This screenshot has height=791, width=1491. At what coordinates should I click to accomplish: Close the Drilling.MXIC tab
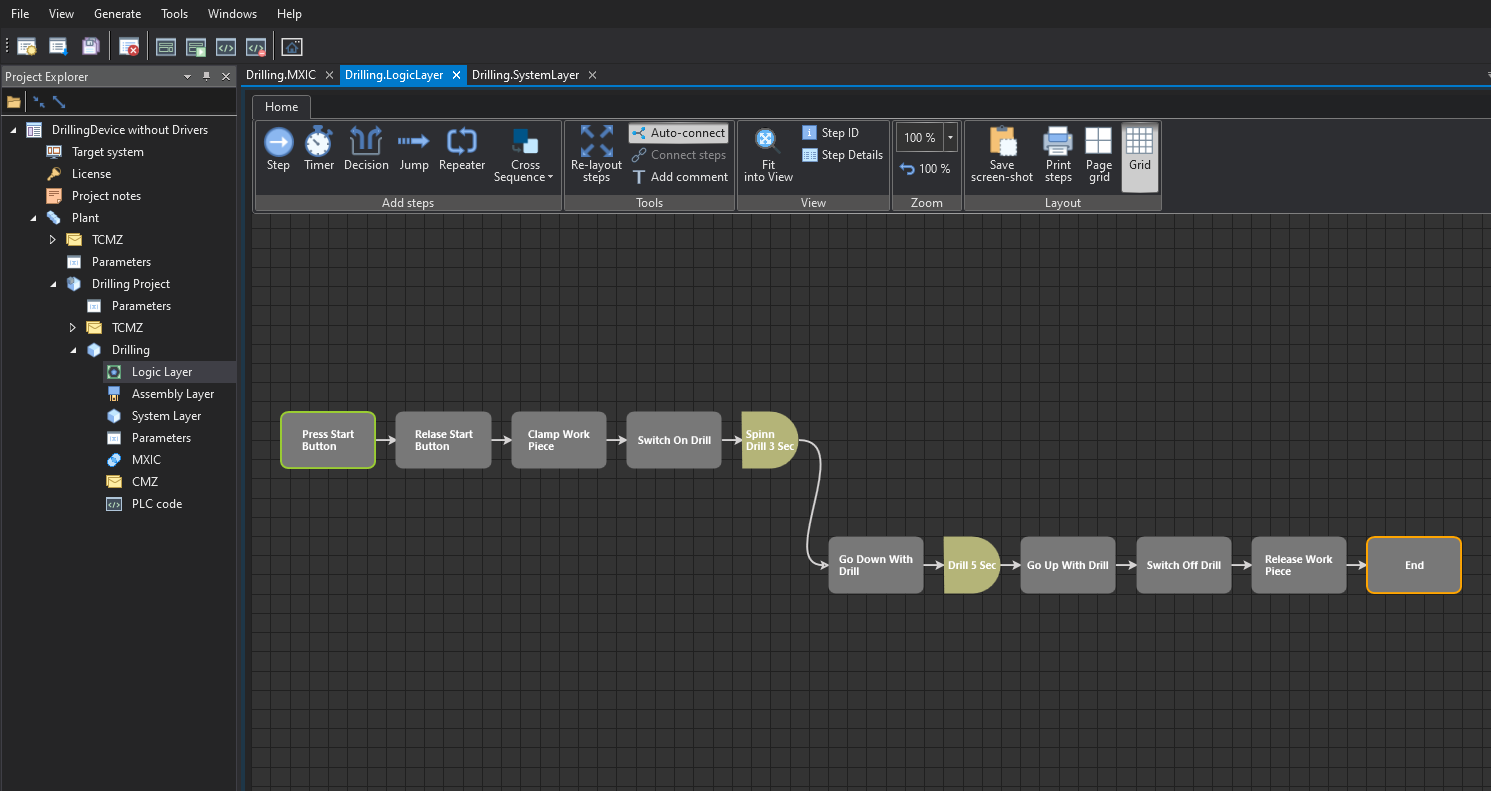click(329, 75)
